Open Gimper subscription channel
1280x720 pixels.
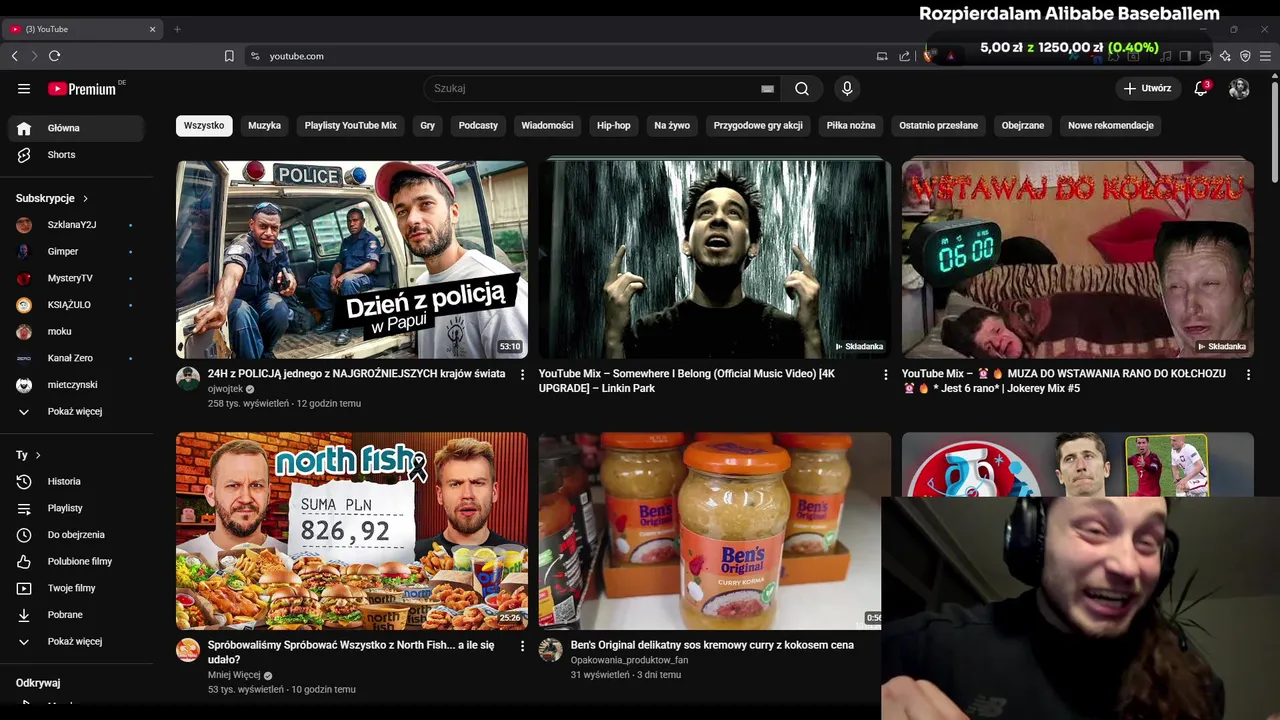(78, 252)
